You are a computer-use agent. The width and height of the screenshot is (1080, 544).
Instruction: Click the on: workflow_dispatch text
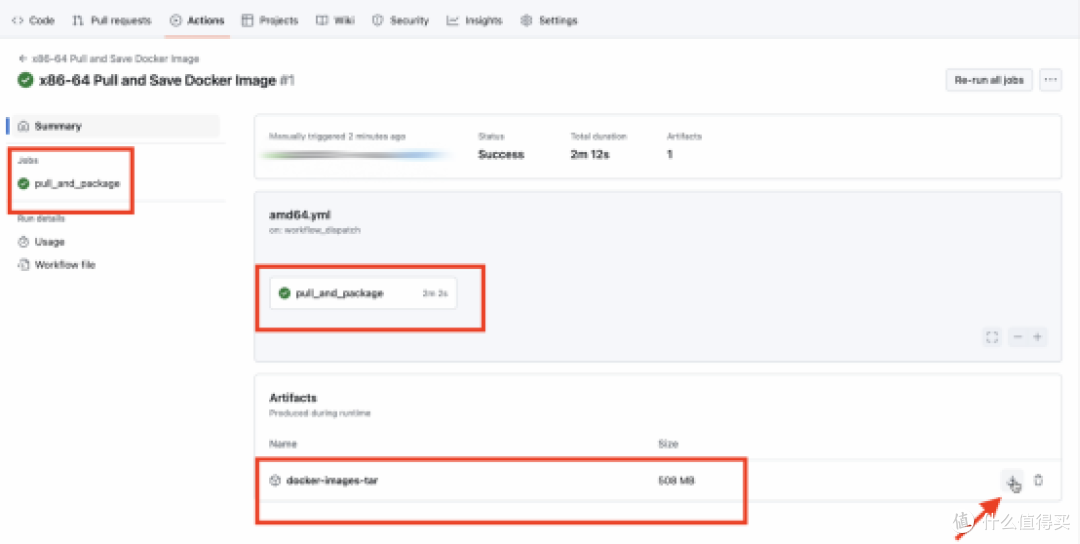coord(315,230)
